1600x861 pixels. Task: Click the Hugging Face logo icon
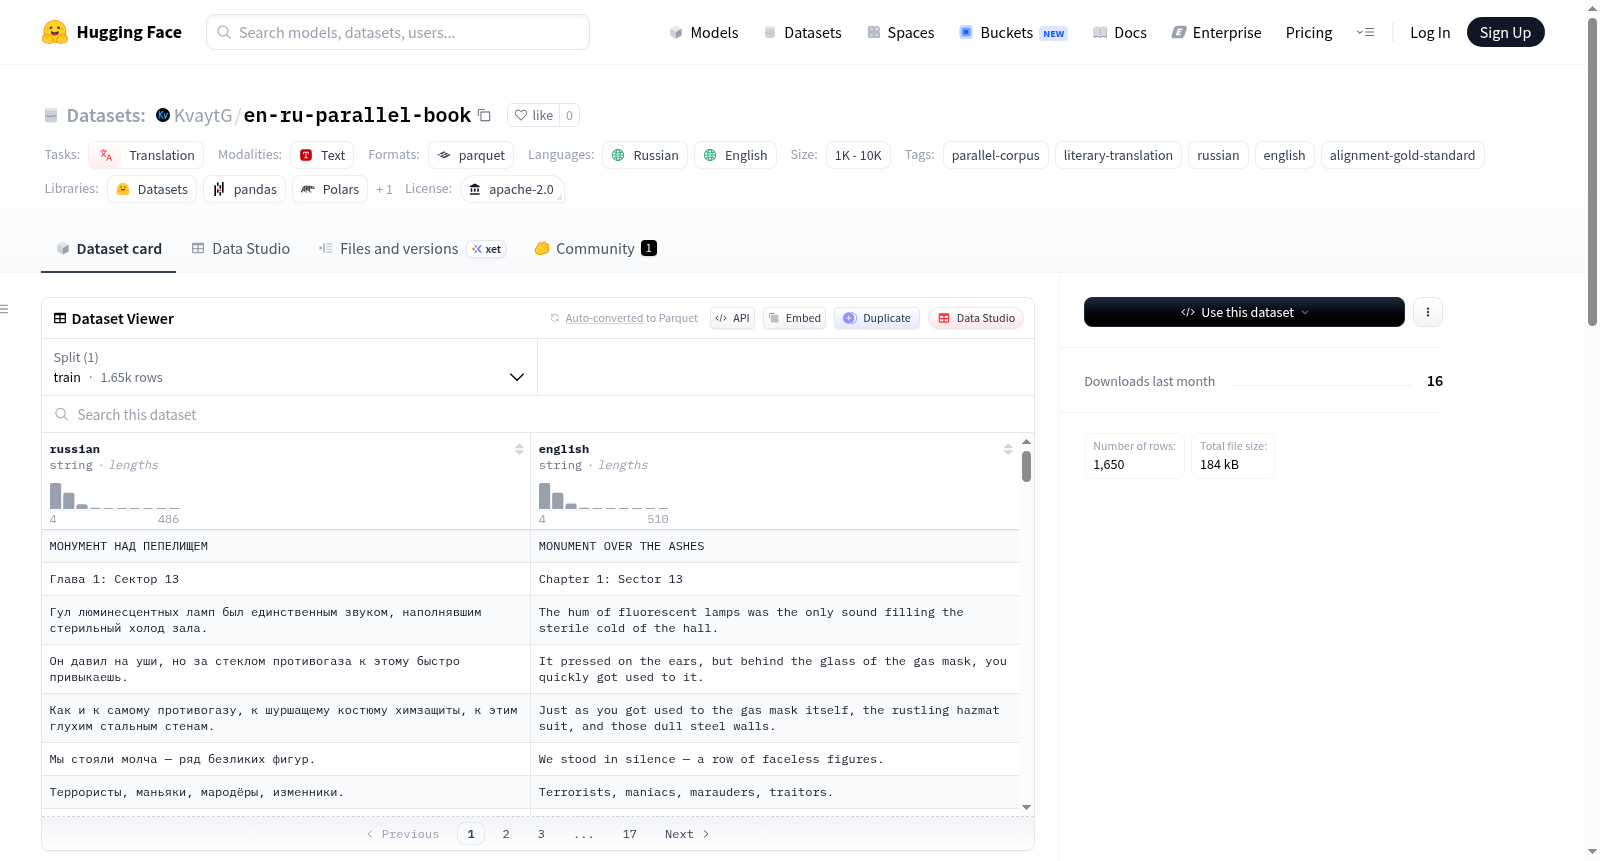coord(55,32)
